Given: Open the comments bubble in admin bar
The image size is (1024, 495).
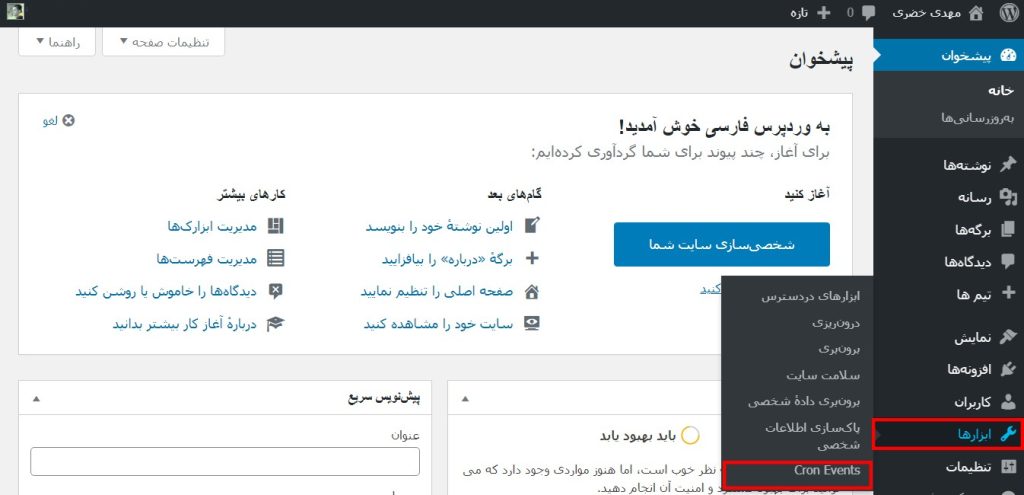Looking at the screenshot, I should [x=868, y=12].
